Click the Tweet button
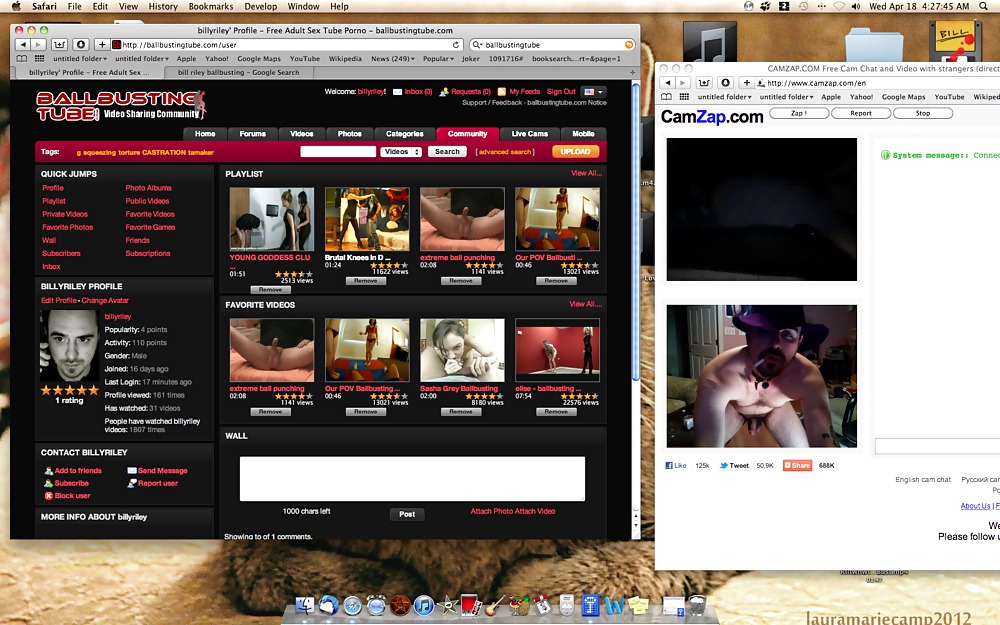 [x=733, y=465]
